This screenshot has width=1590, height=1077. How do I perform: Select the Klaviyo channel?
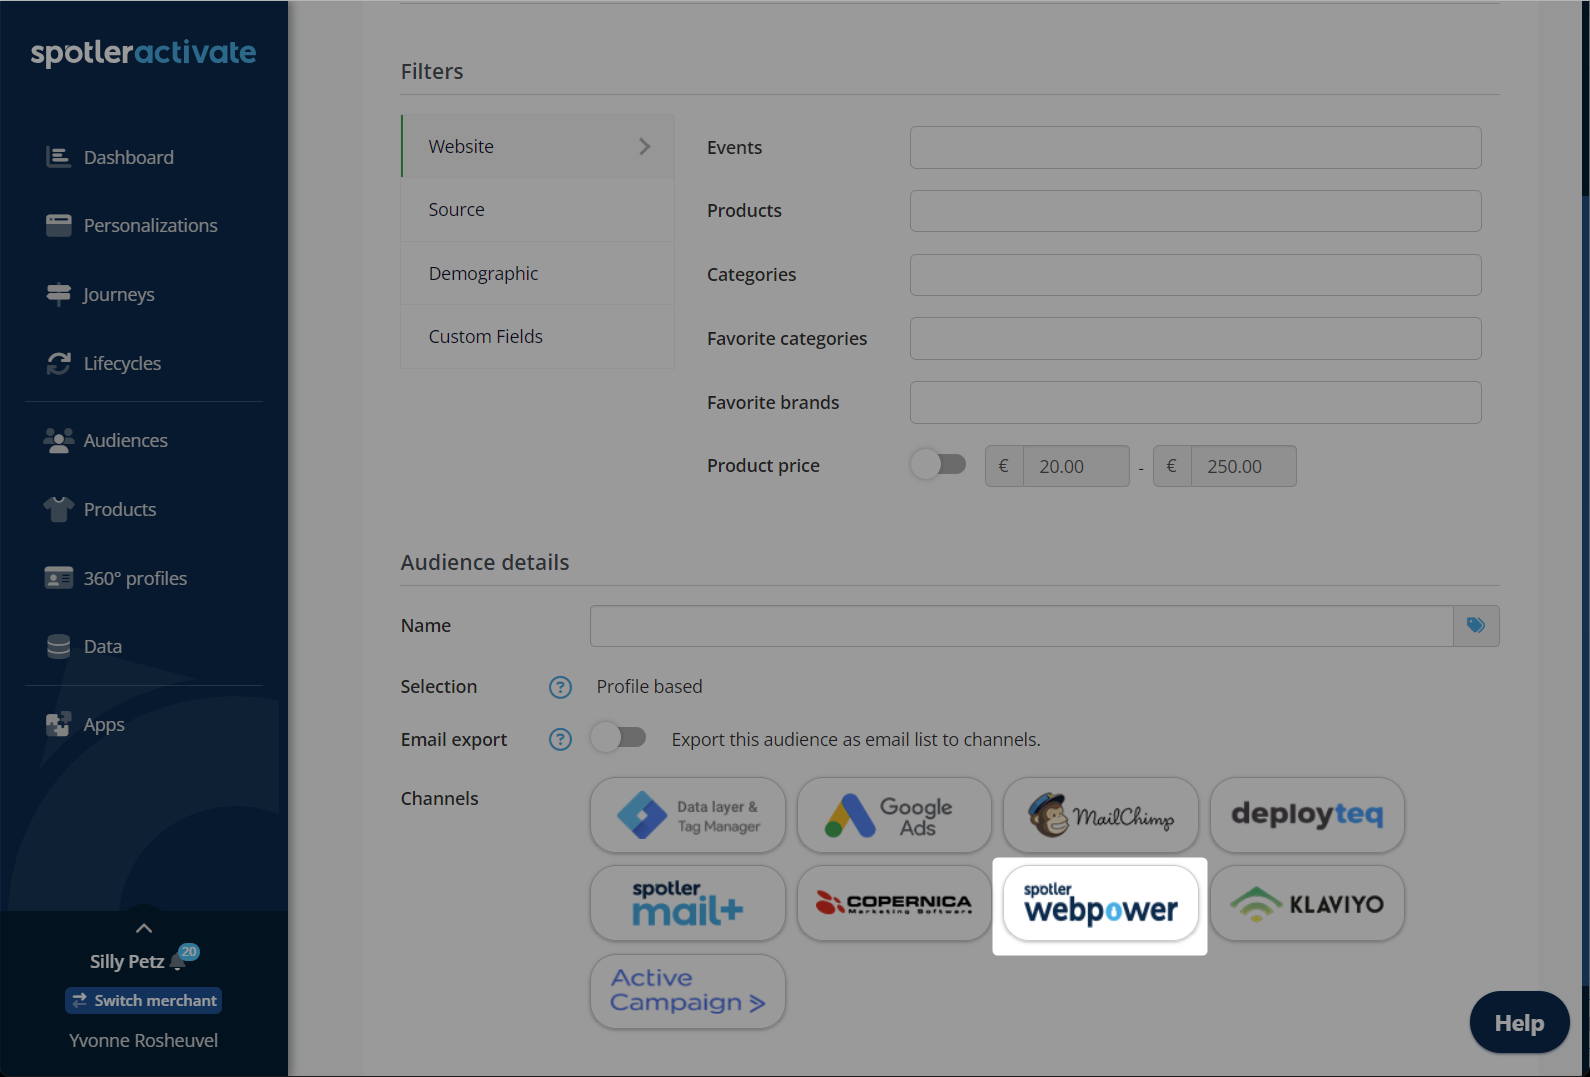[1307, 904]
